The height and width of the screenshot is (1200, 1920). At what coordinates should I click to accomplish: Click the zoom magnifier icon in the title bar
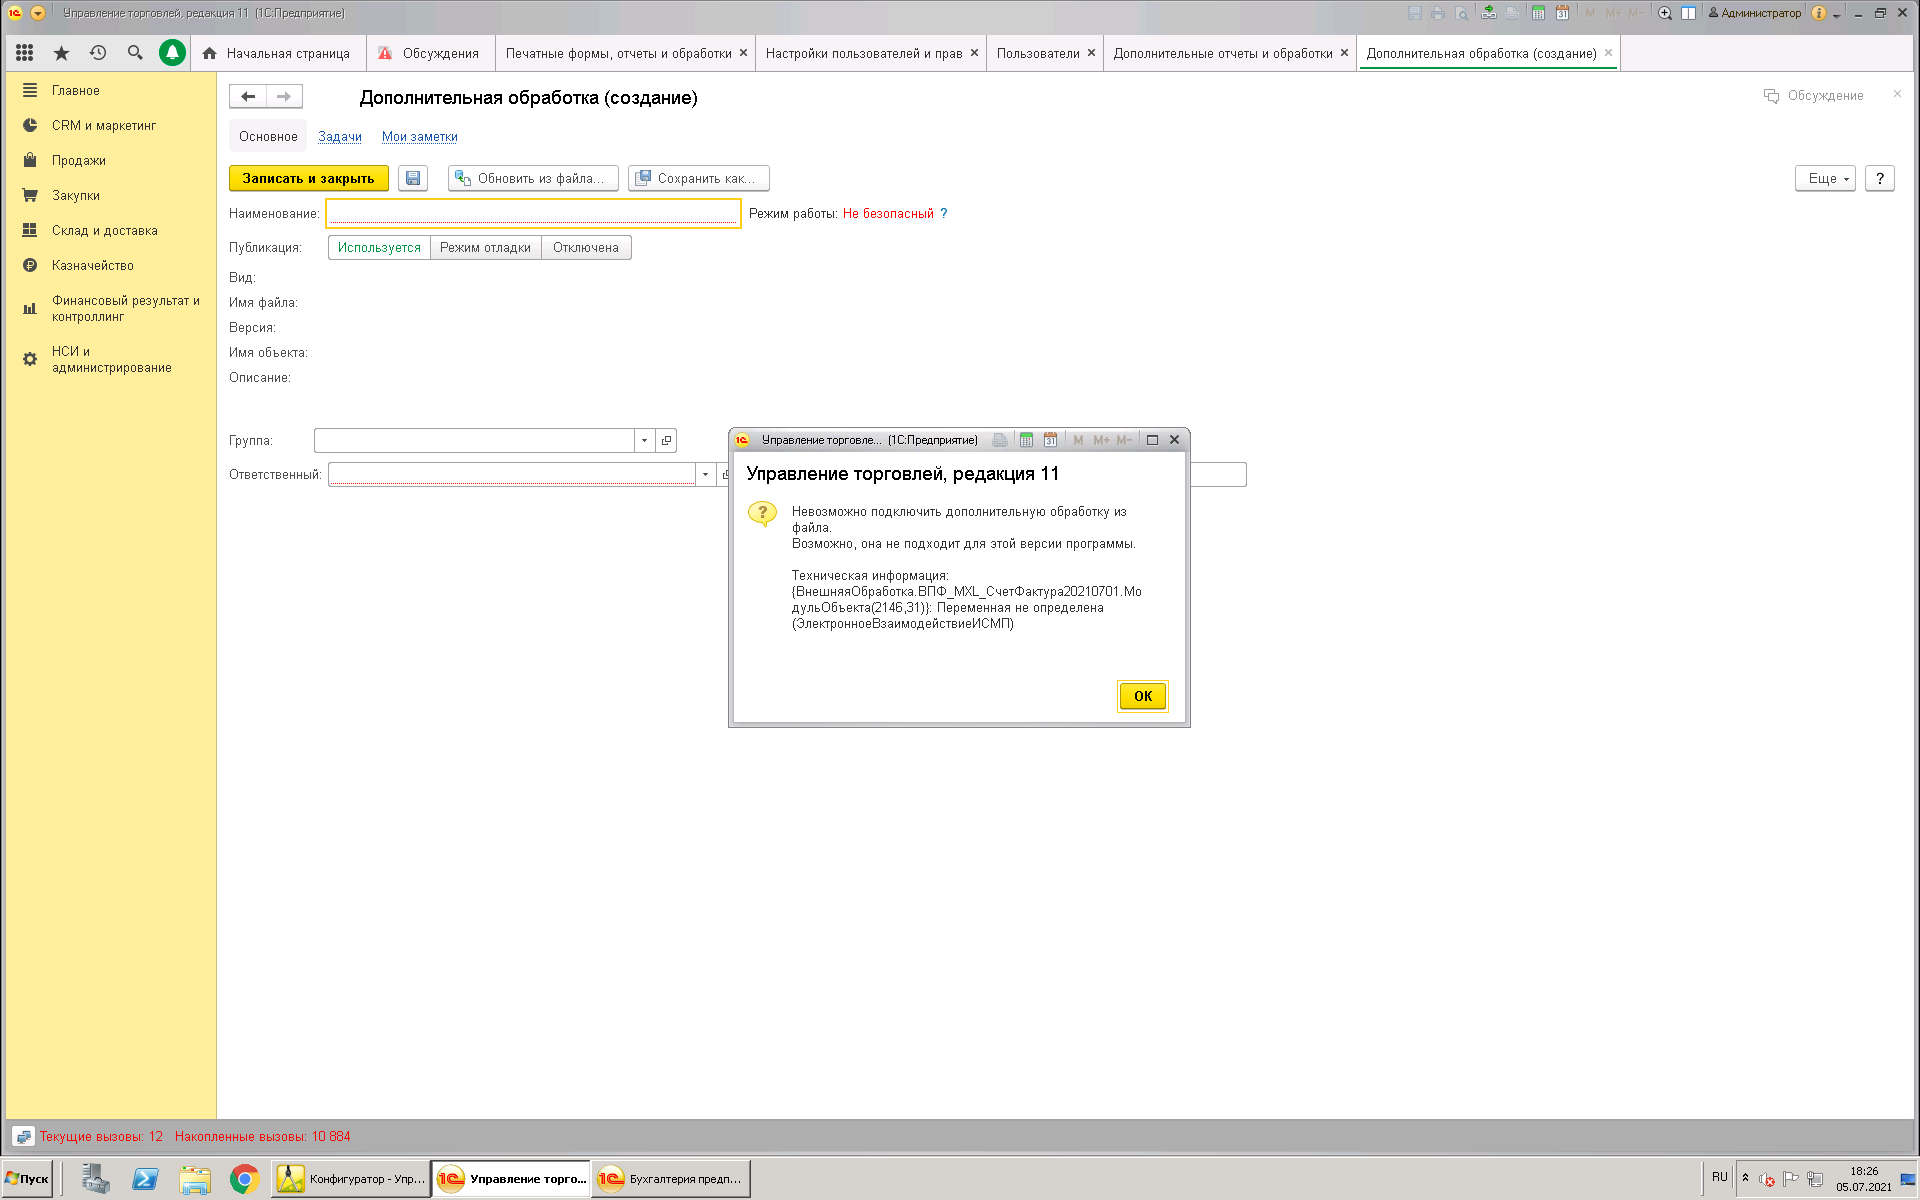(x=1665, y=13)
